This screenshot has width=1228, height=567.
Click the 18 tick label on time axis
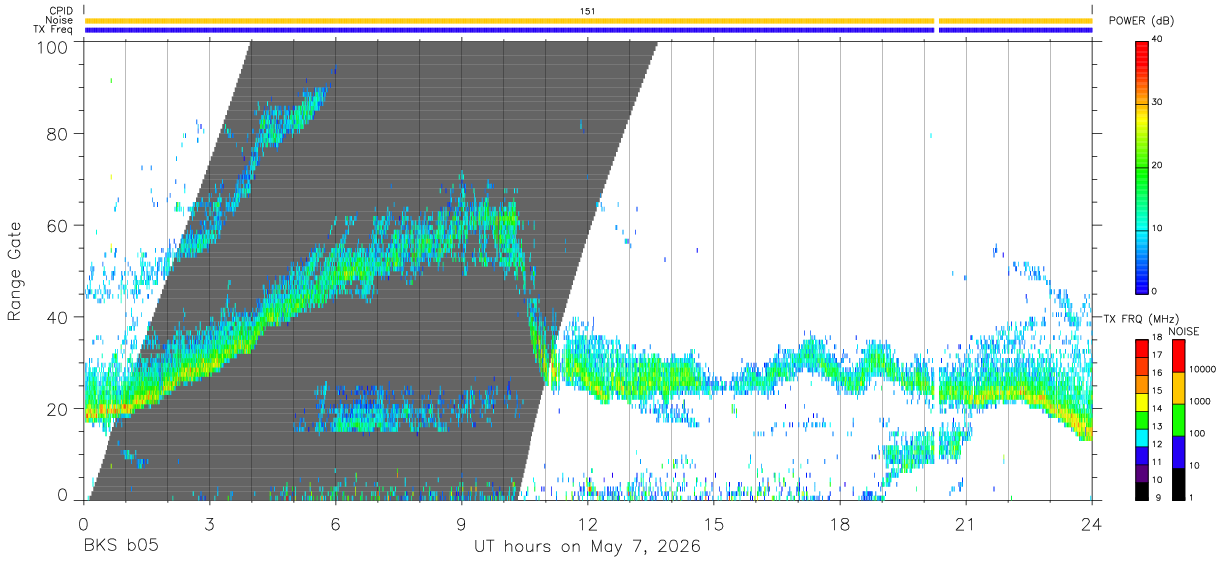click(x=839, y=523)
